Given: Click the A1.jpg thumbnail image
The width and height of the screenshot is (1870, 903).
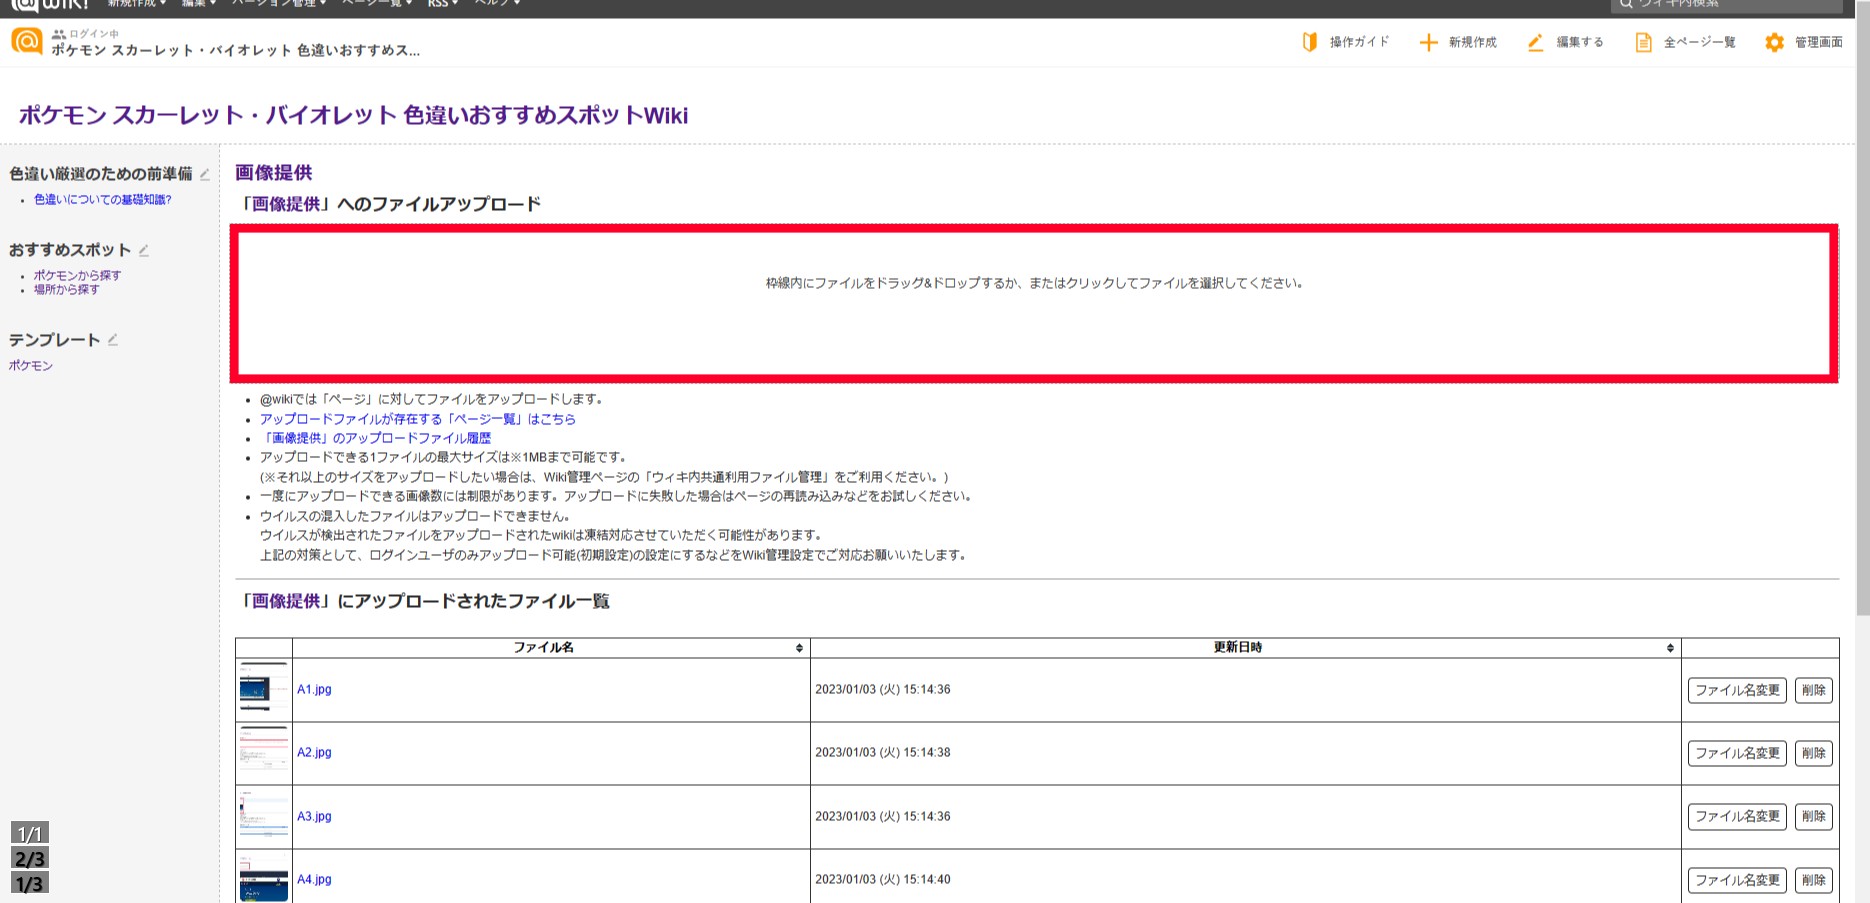Looking at the screenshot, I should tap(264, 689).
